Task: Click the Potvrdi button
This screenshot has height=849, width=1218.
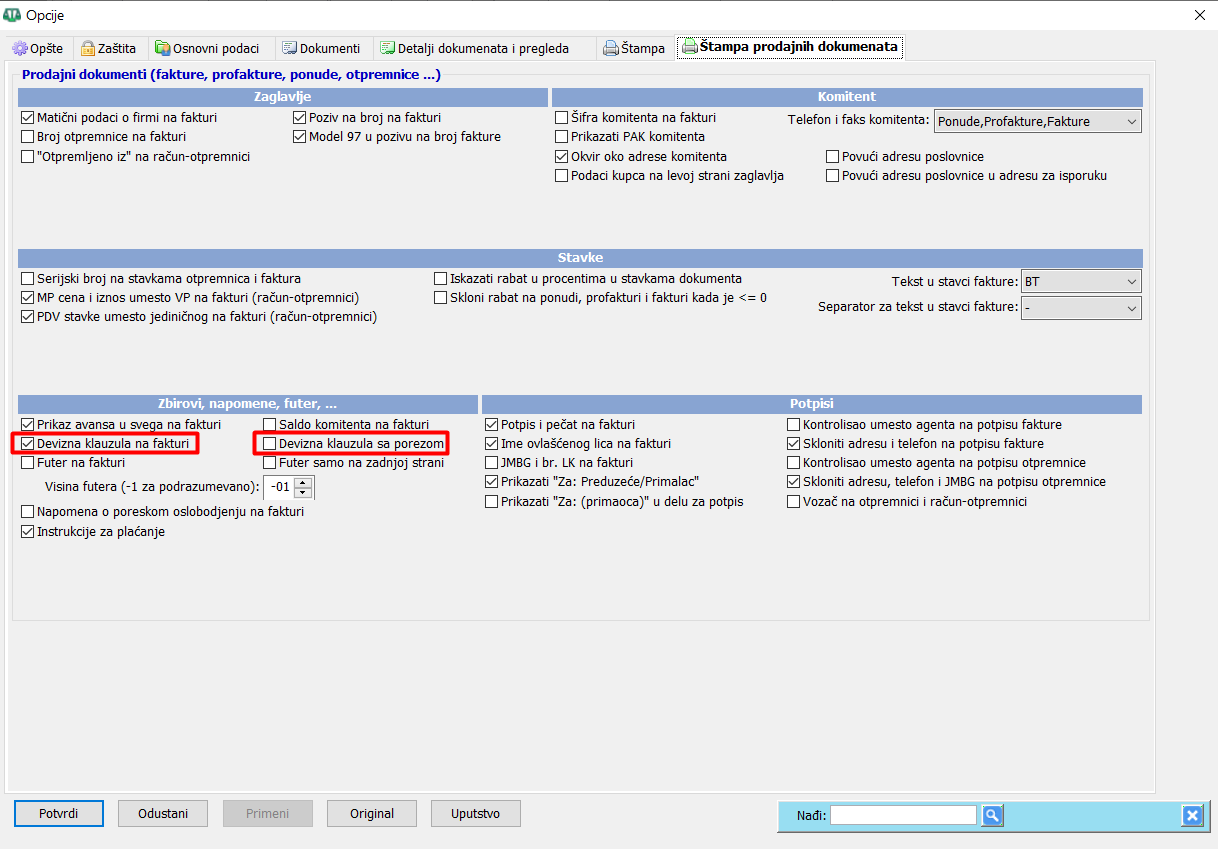Action: click(x=59, y=813)
